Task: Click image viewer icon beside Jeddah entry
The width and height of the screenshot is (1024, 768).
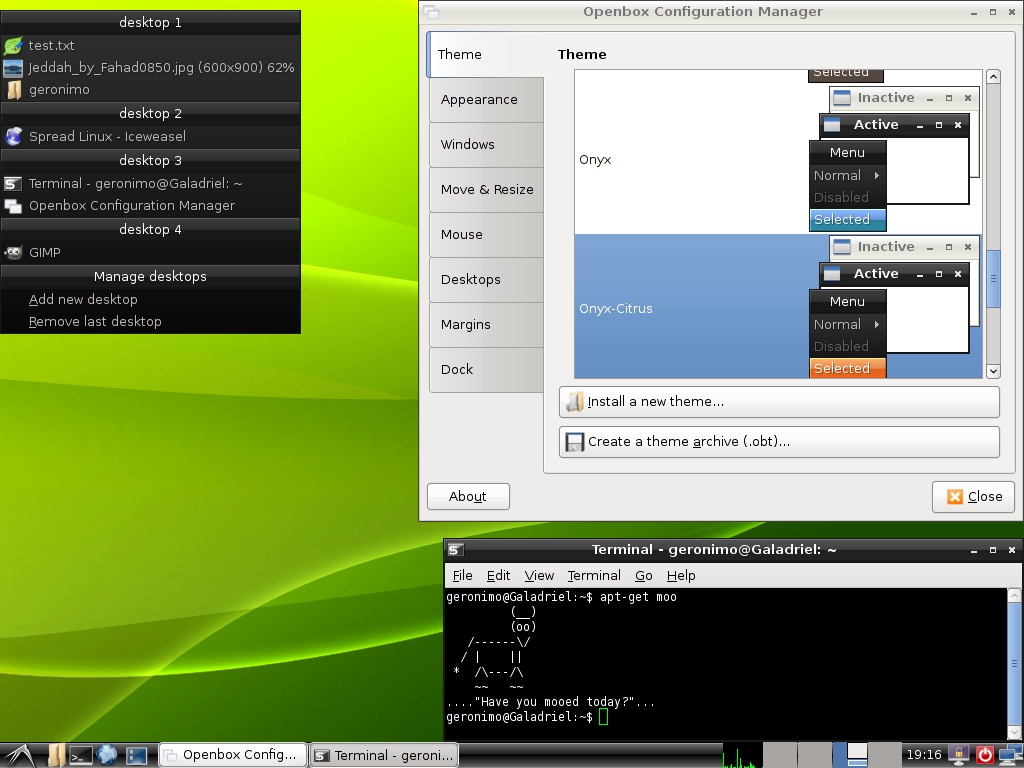Action: pos(13,67)
